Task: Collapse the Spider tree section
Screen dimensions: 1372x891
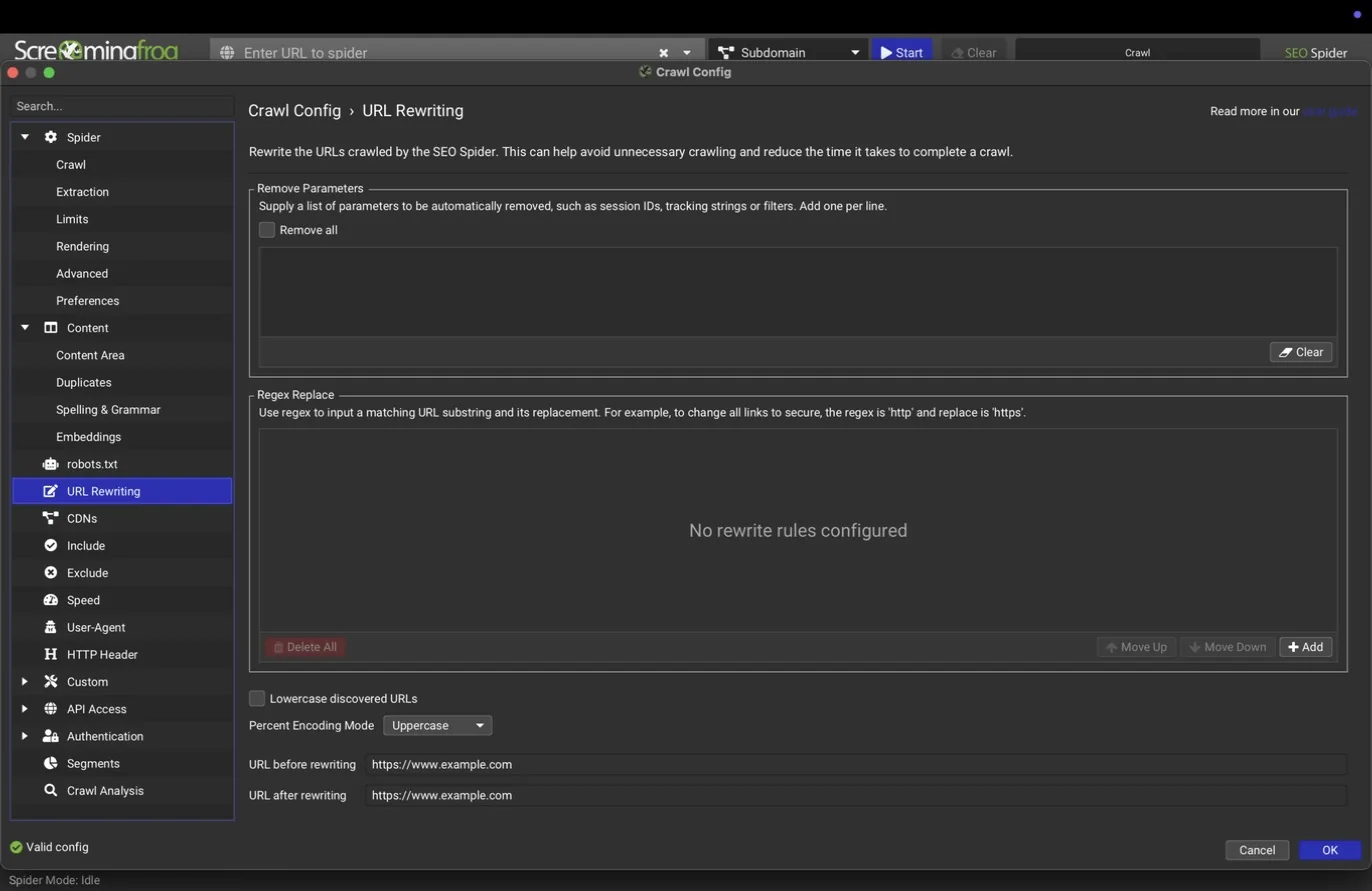Action: tap(25, 137)
